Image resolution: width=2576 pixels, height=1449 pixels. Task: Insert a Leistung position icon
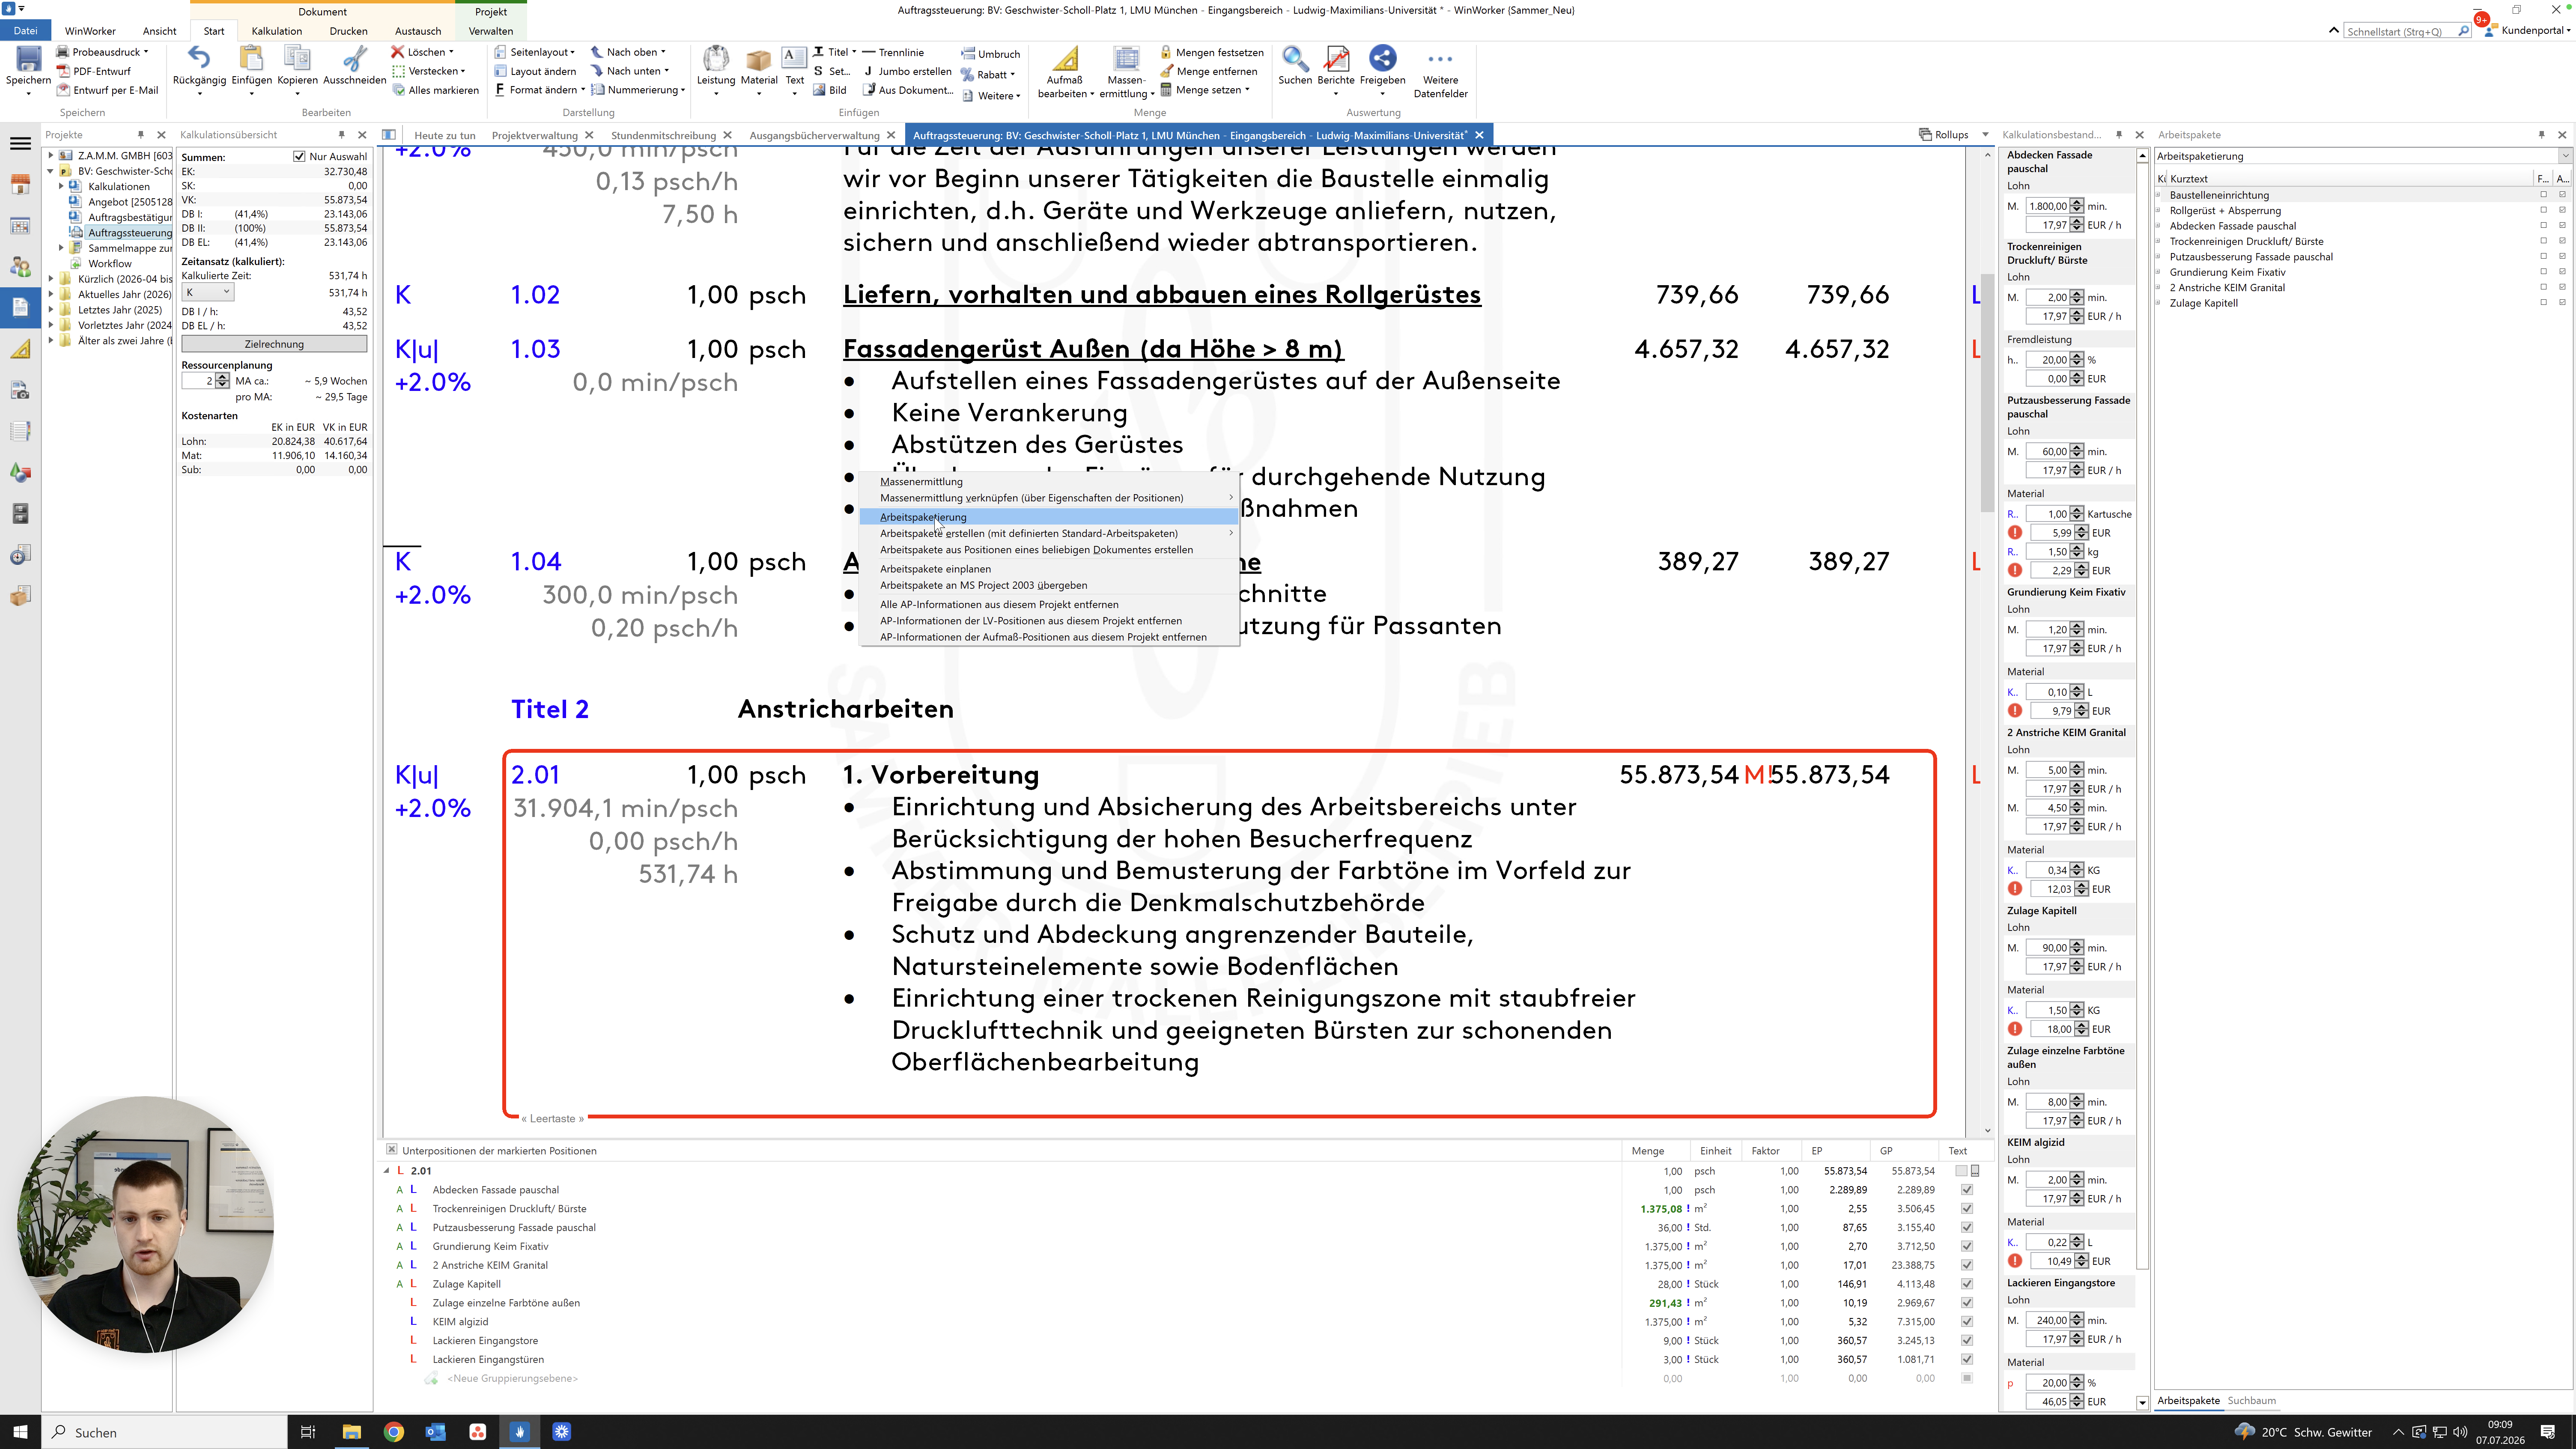pyautogui.click(x=716, y=59)
